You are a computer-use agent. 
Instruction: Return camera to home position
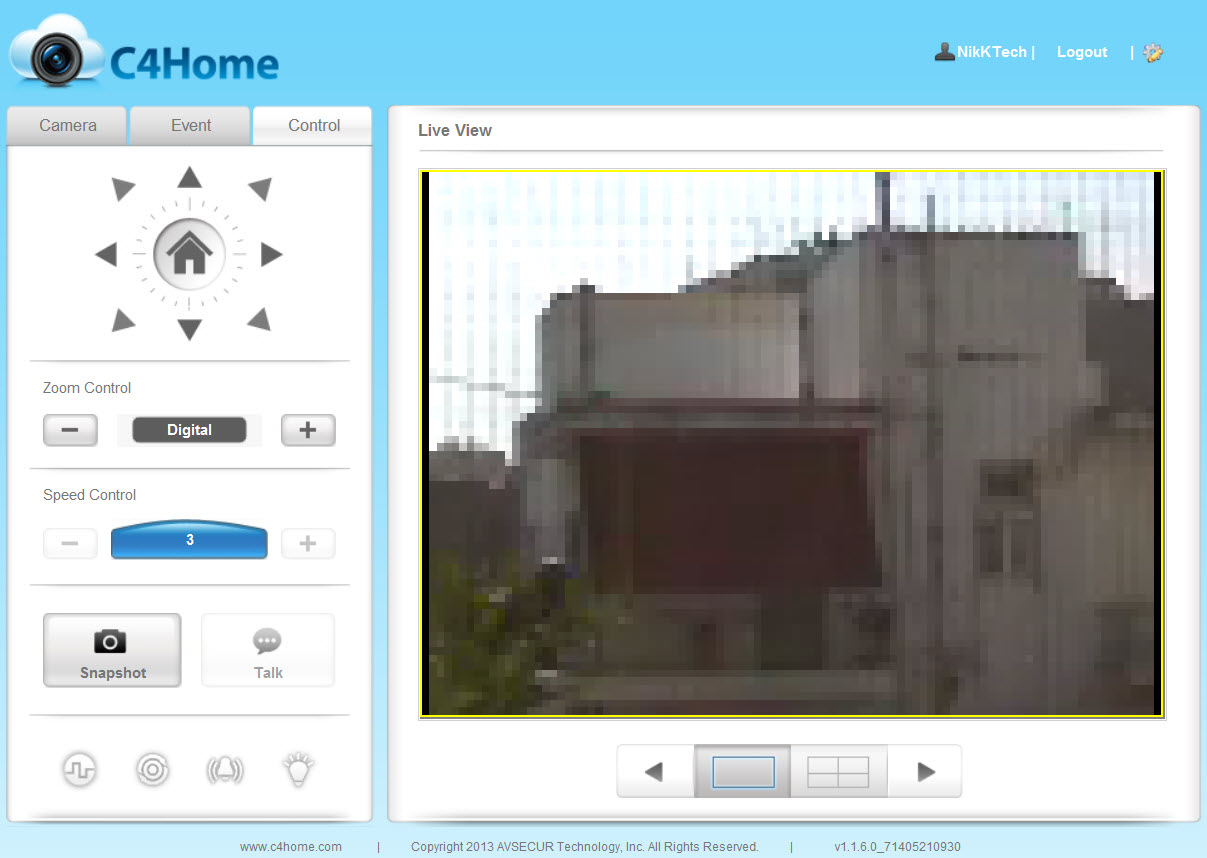point(189,254)
